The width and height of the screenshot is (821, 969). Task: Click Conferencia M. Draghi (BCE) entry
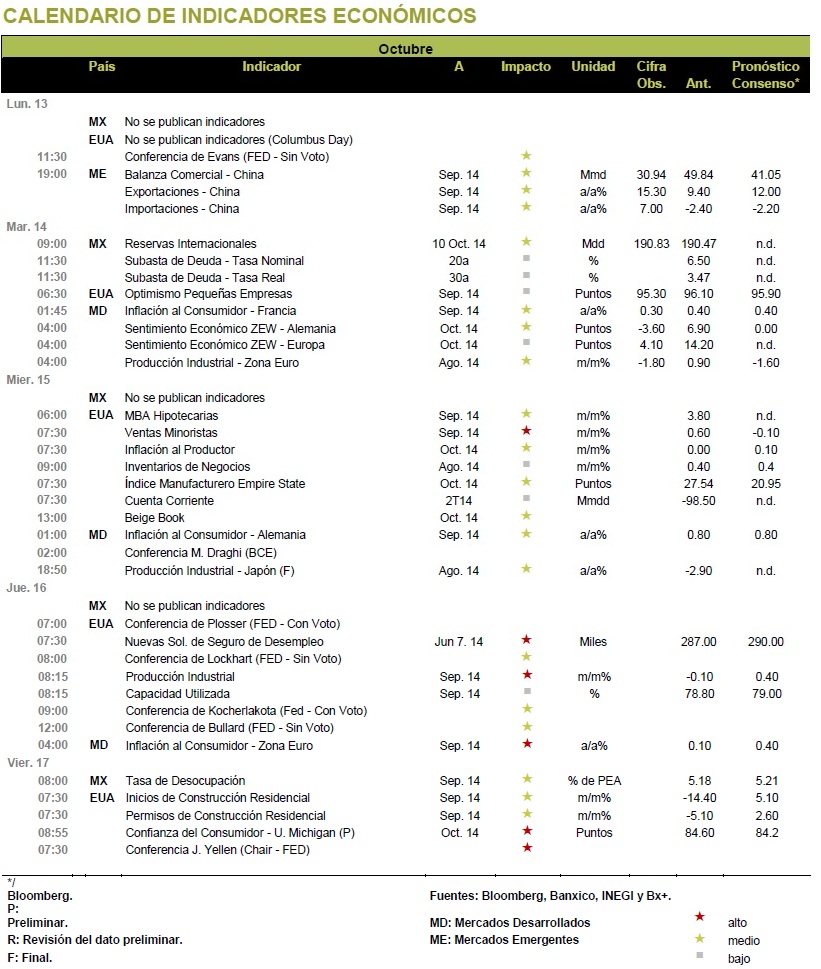[x=201, y=553]
